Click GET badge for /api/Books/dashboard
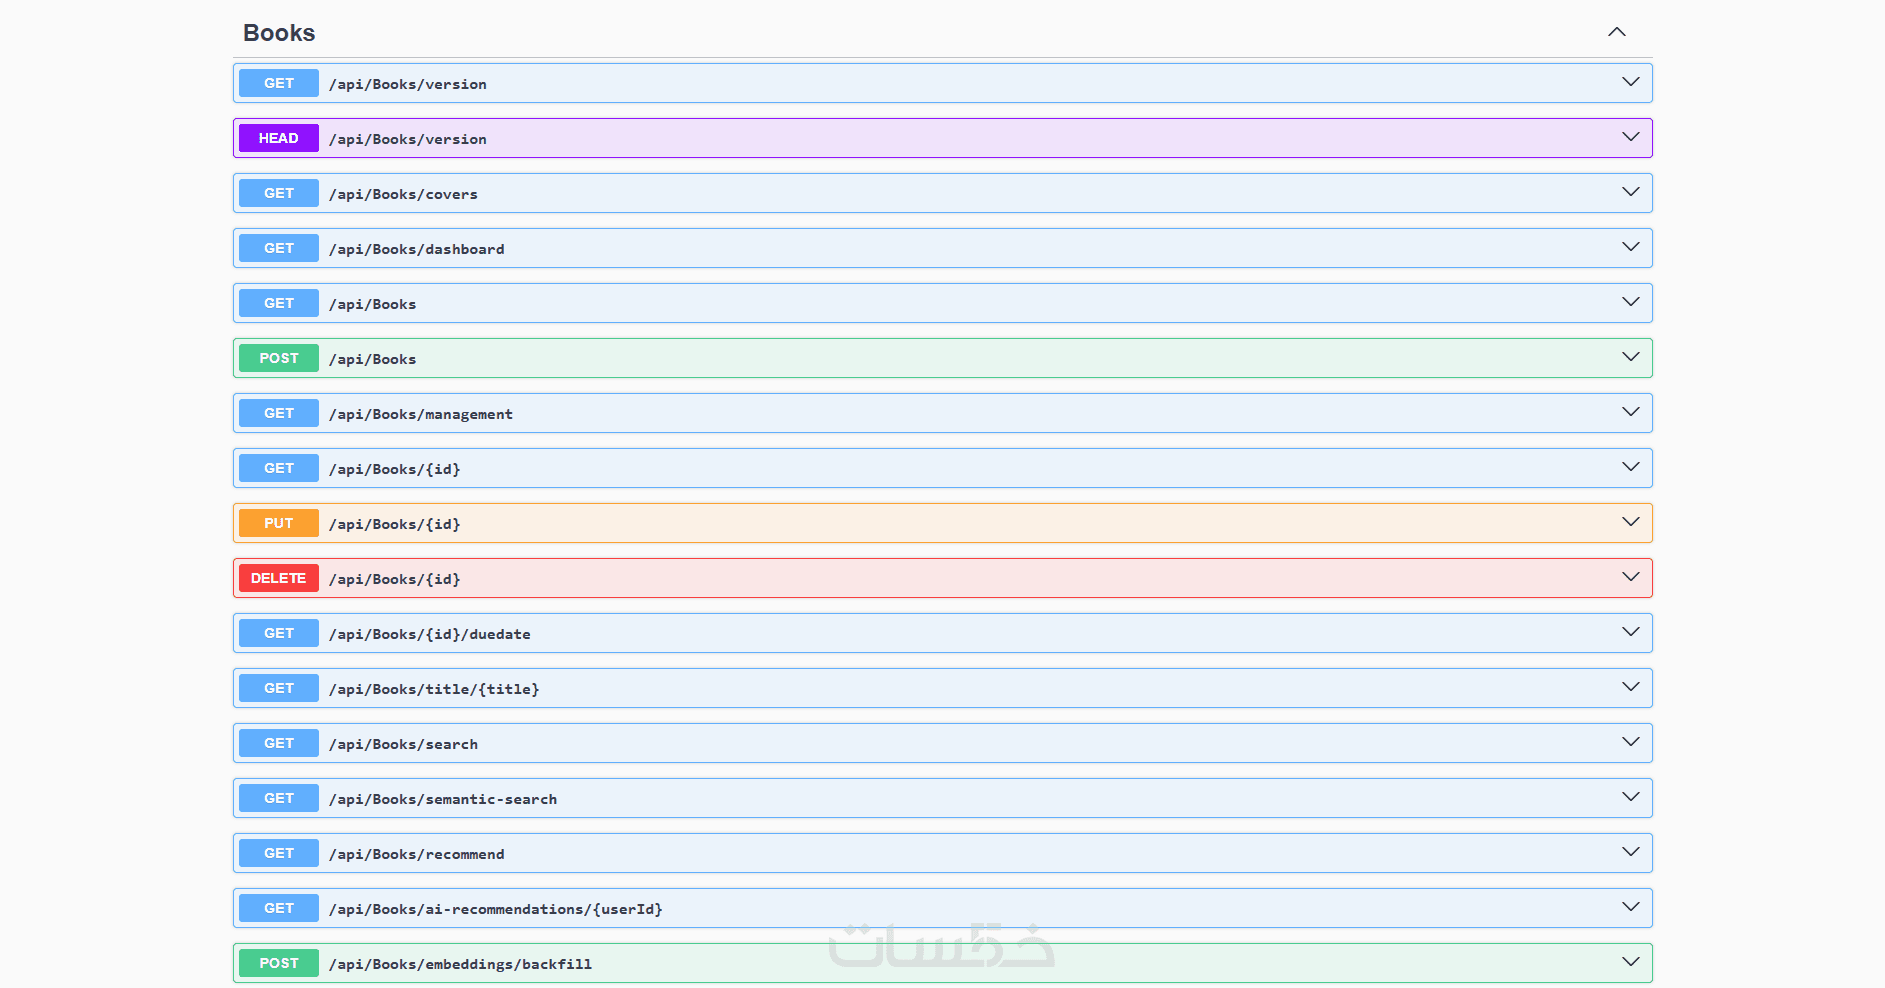The image size is (1885, 988). click(279, 248)
